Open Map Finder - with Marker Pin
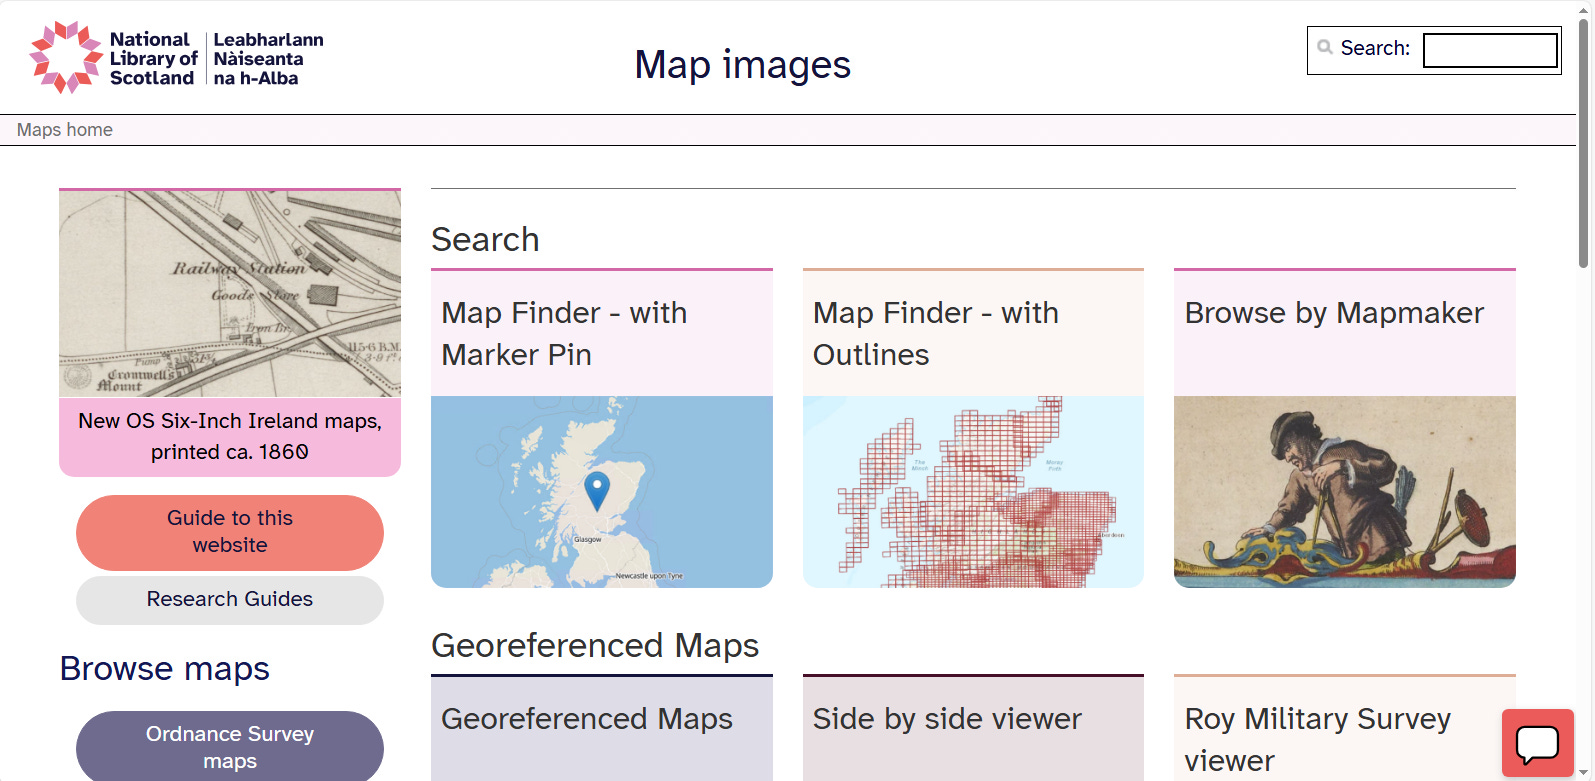The width and height of the screenshot is (1595, 781). pyautogui.click(x=564, y=333)
